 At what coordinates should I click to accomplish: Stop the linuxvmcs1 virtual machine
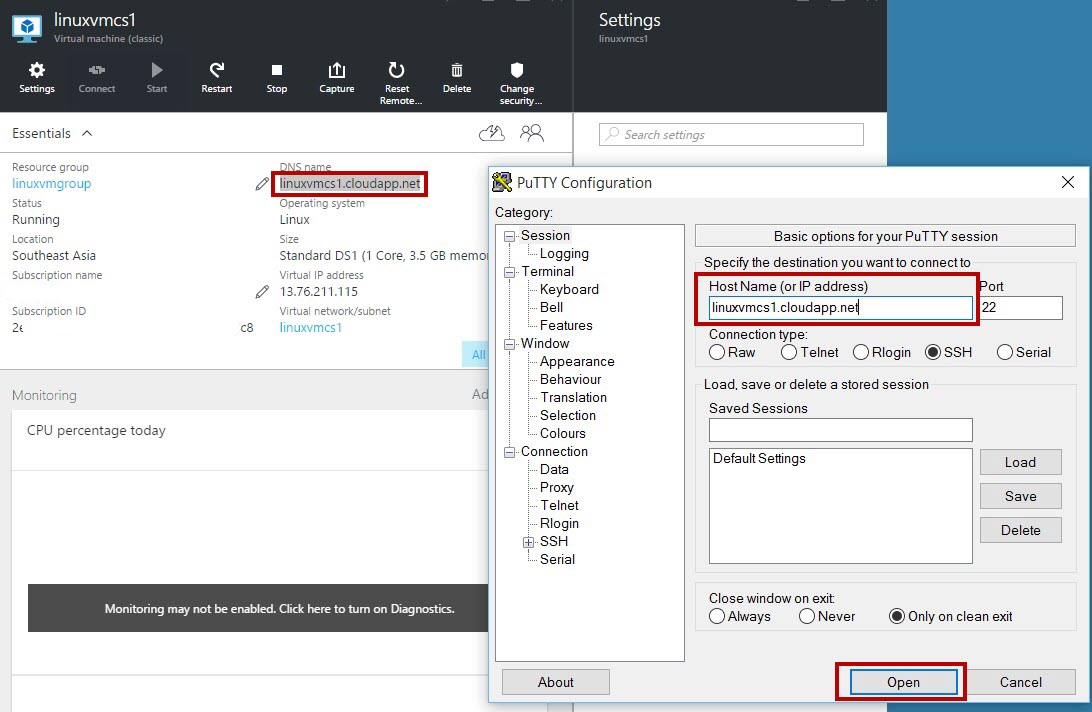(x=276, y=77)
